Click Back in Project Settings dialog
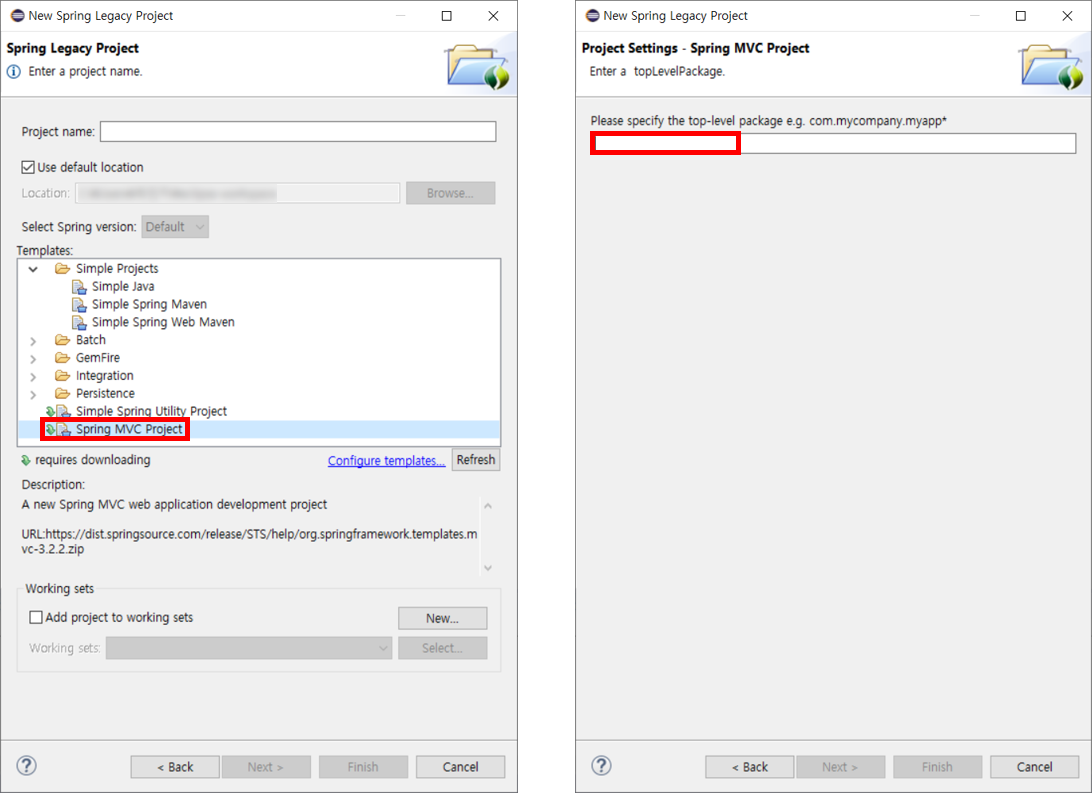Image resolution: width=1092 pixels, height=793 pixels. [749, 767]
